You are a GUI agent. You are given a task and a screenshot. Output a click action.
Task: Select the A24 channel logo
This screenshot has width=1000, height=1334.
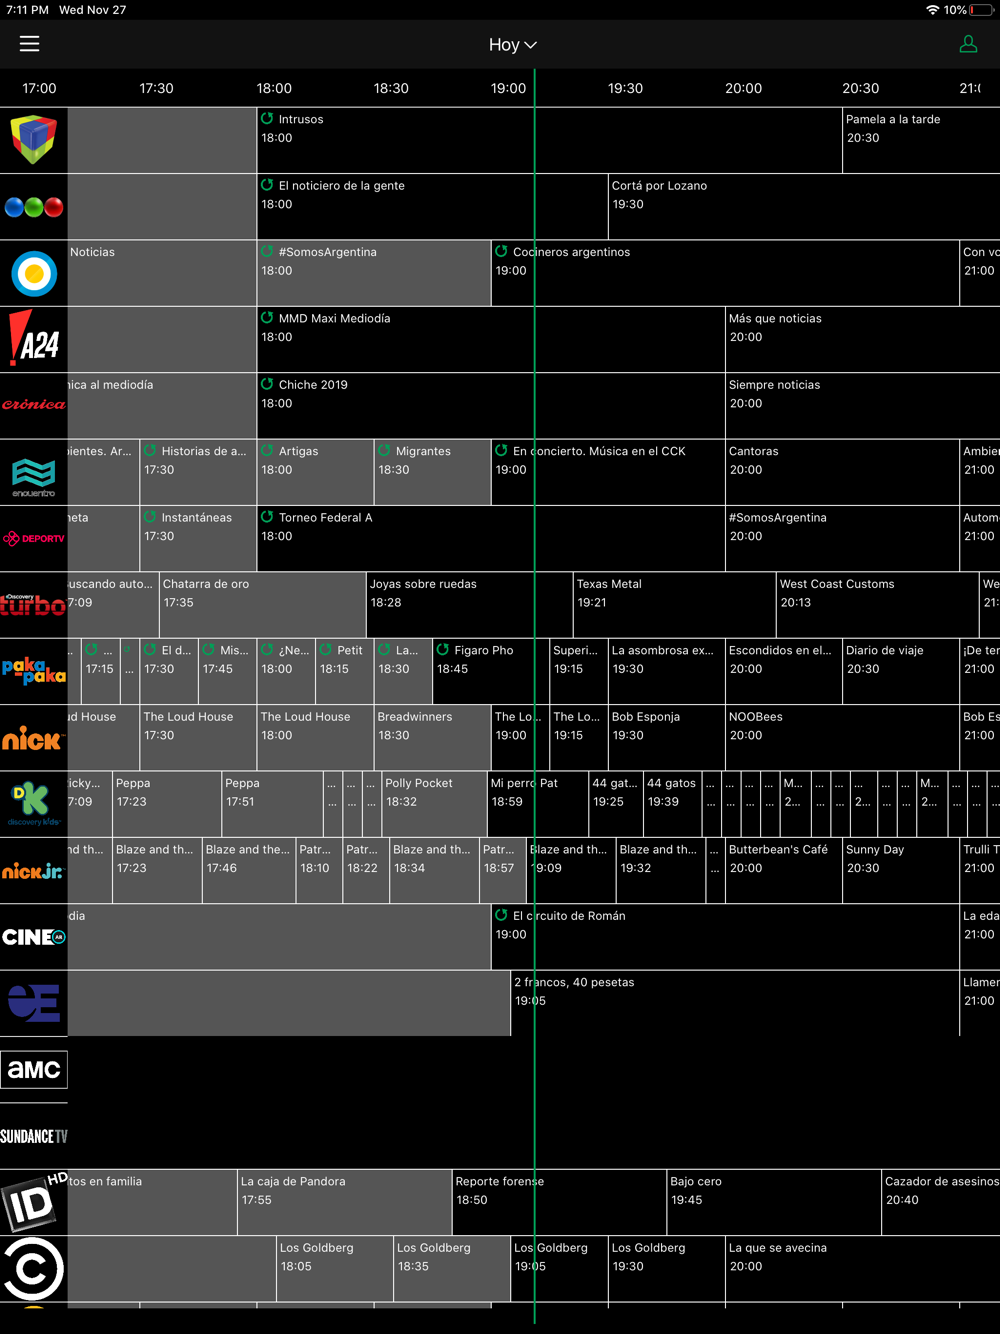[34, 340]
